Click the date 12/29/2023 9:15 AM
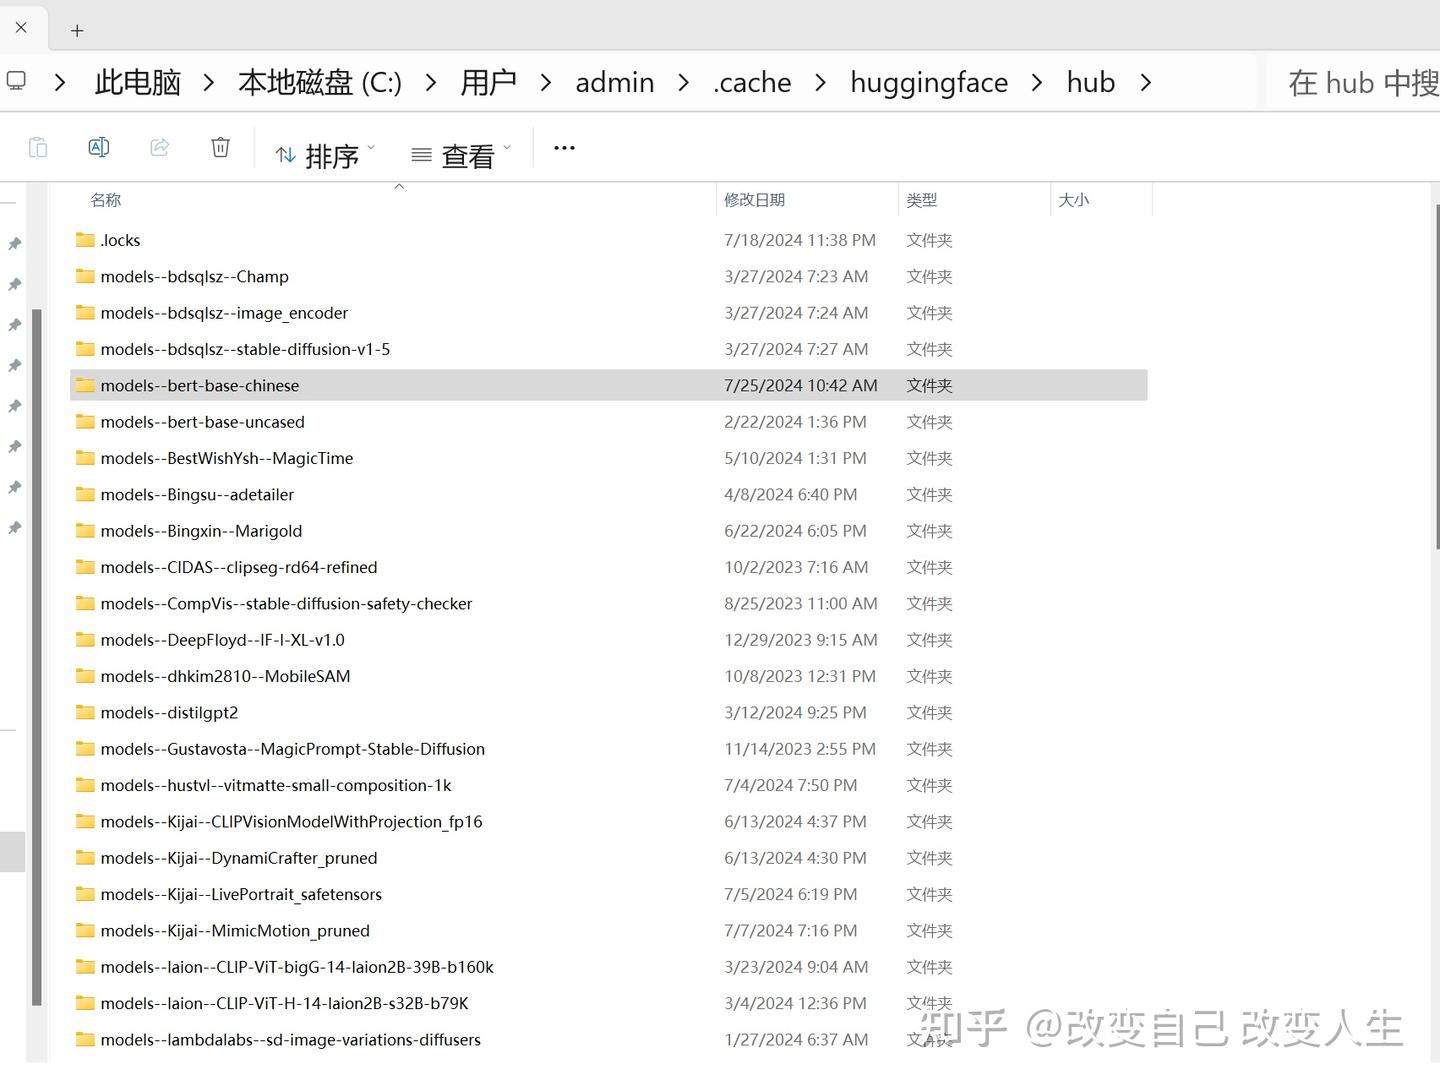The height and width of the screenshot is (1086, 1440). pyautogui.click(x=801, y=640)
